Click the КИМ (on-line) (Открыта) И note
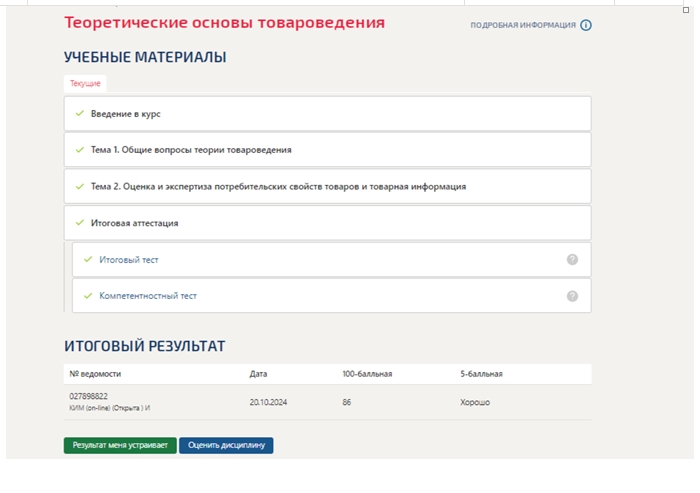 click(x=110, y=408)
